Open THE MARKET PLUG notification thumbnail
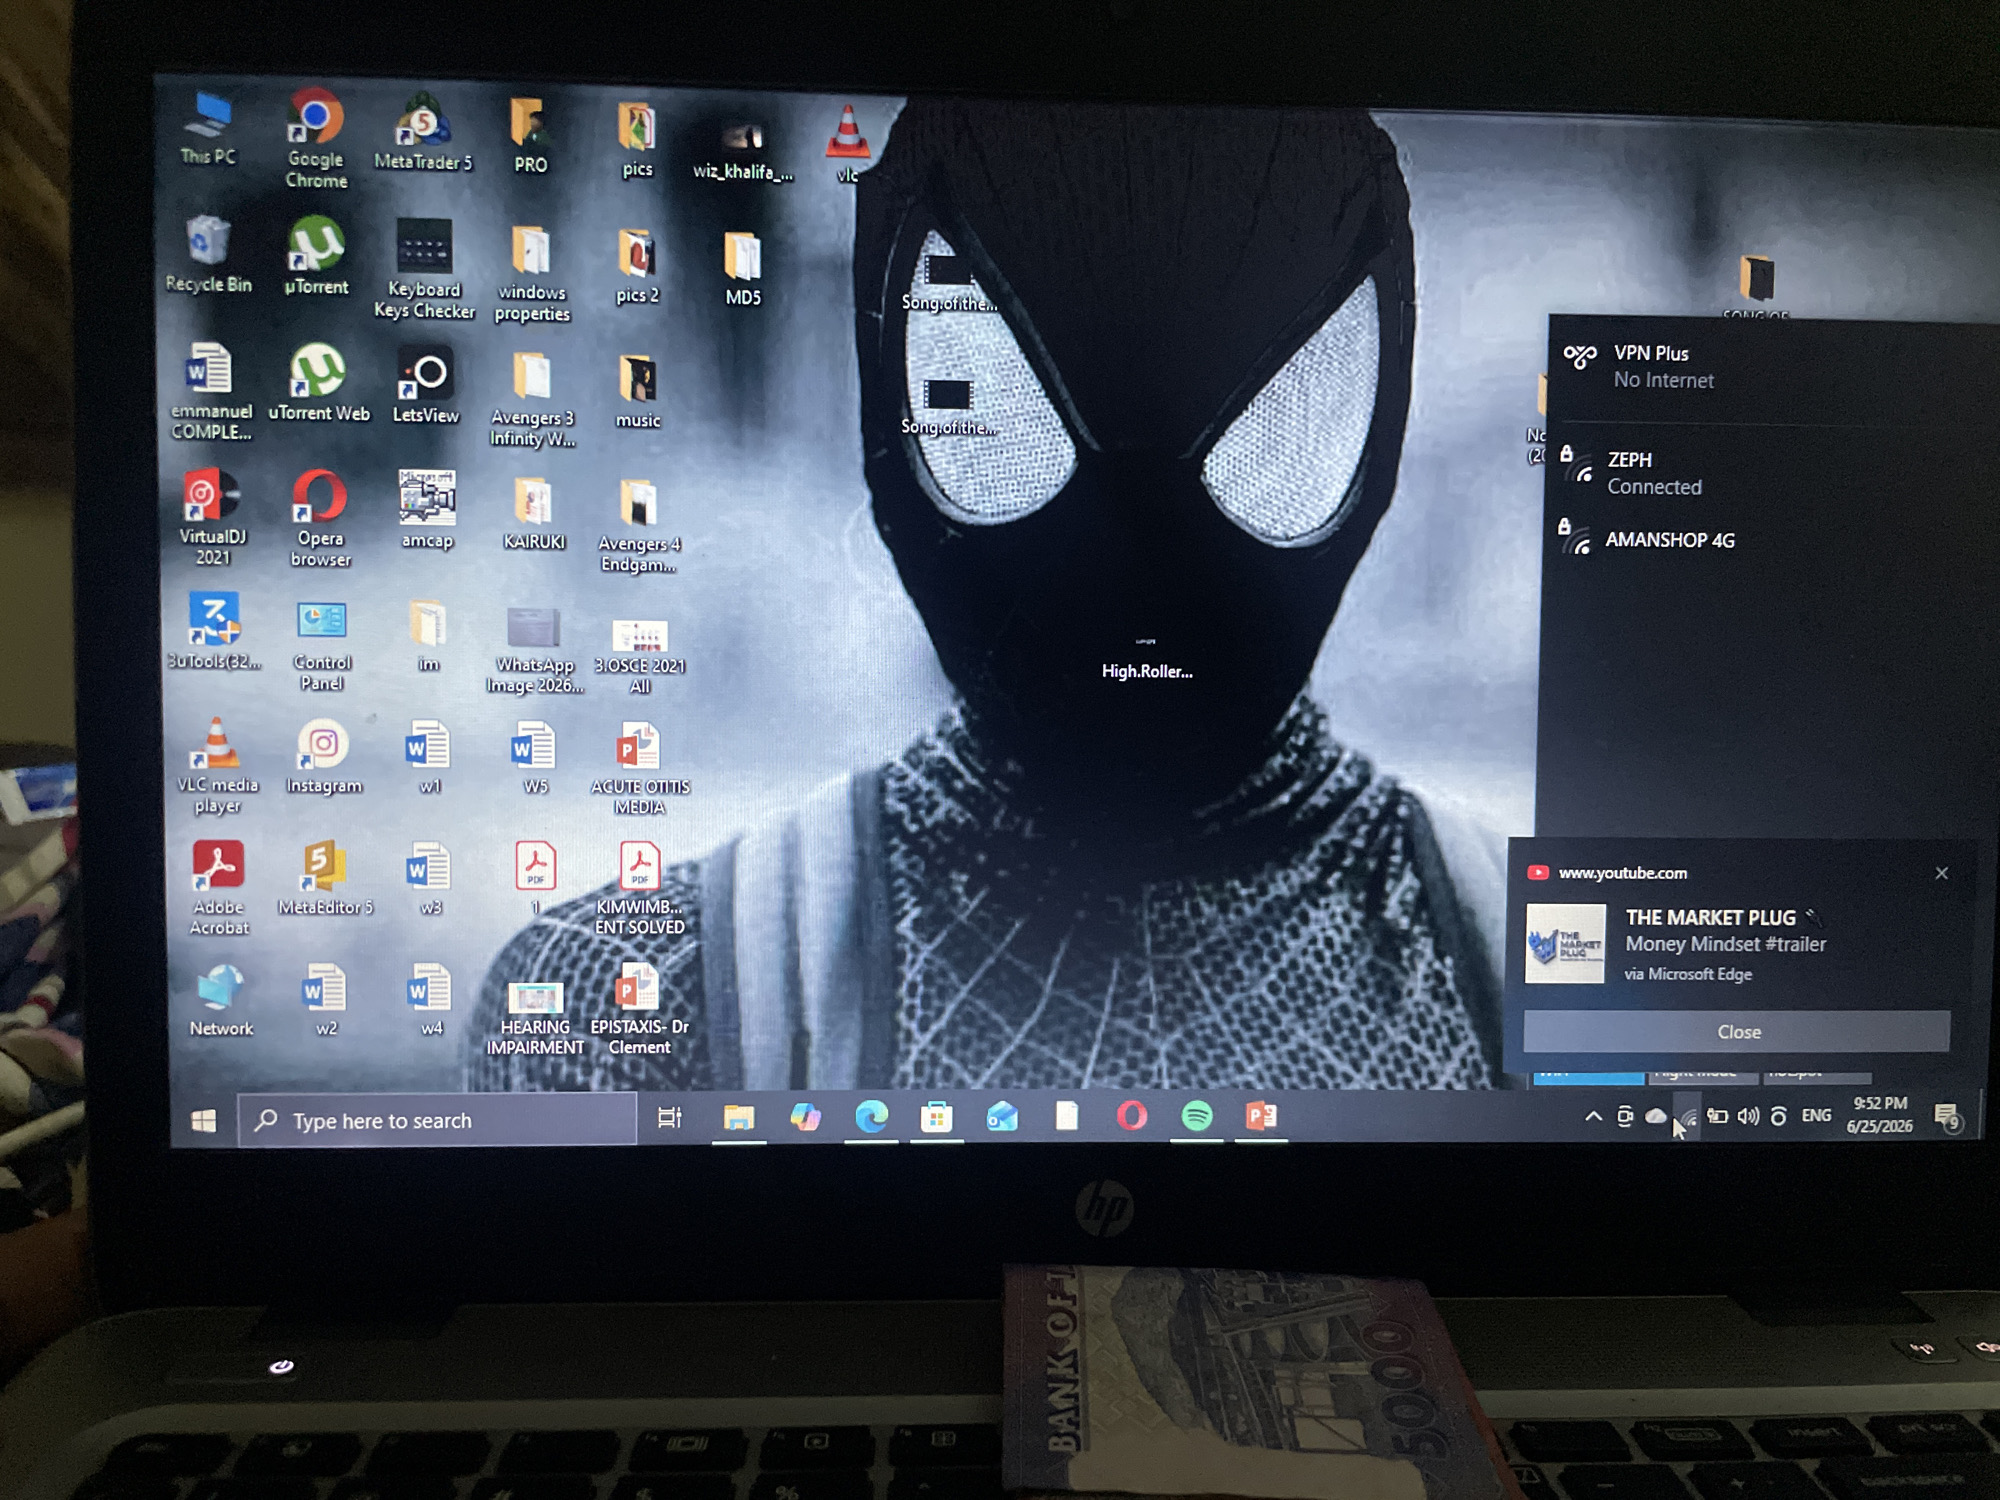The image size is (2000, 1500). [x=1565, y=943]
